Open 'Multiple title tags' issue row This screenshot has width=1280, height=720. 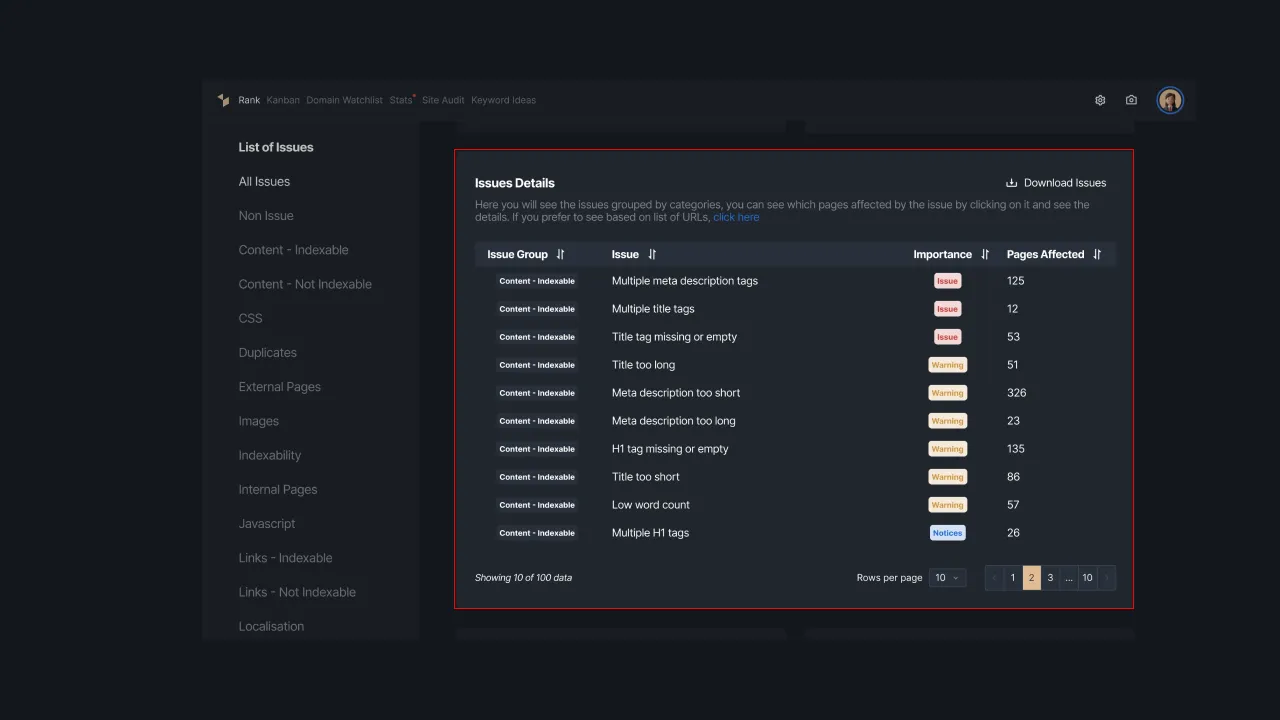[653, 309]
